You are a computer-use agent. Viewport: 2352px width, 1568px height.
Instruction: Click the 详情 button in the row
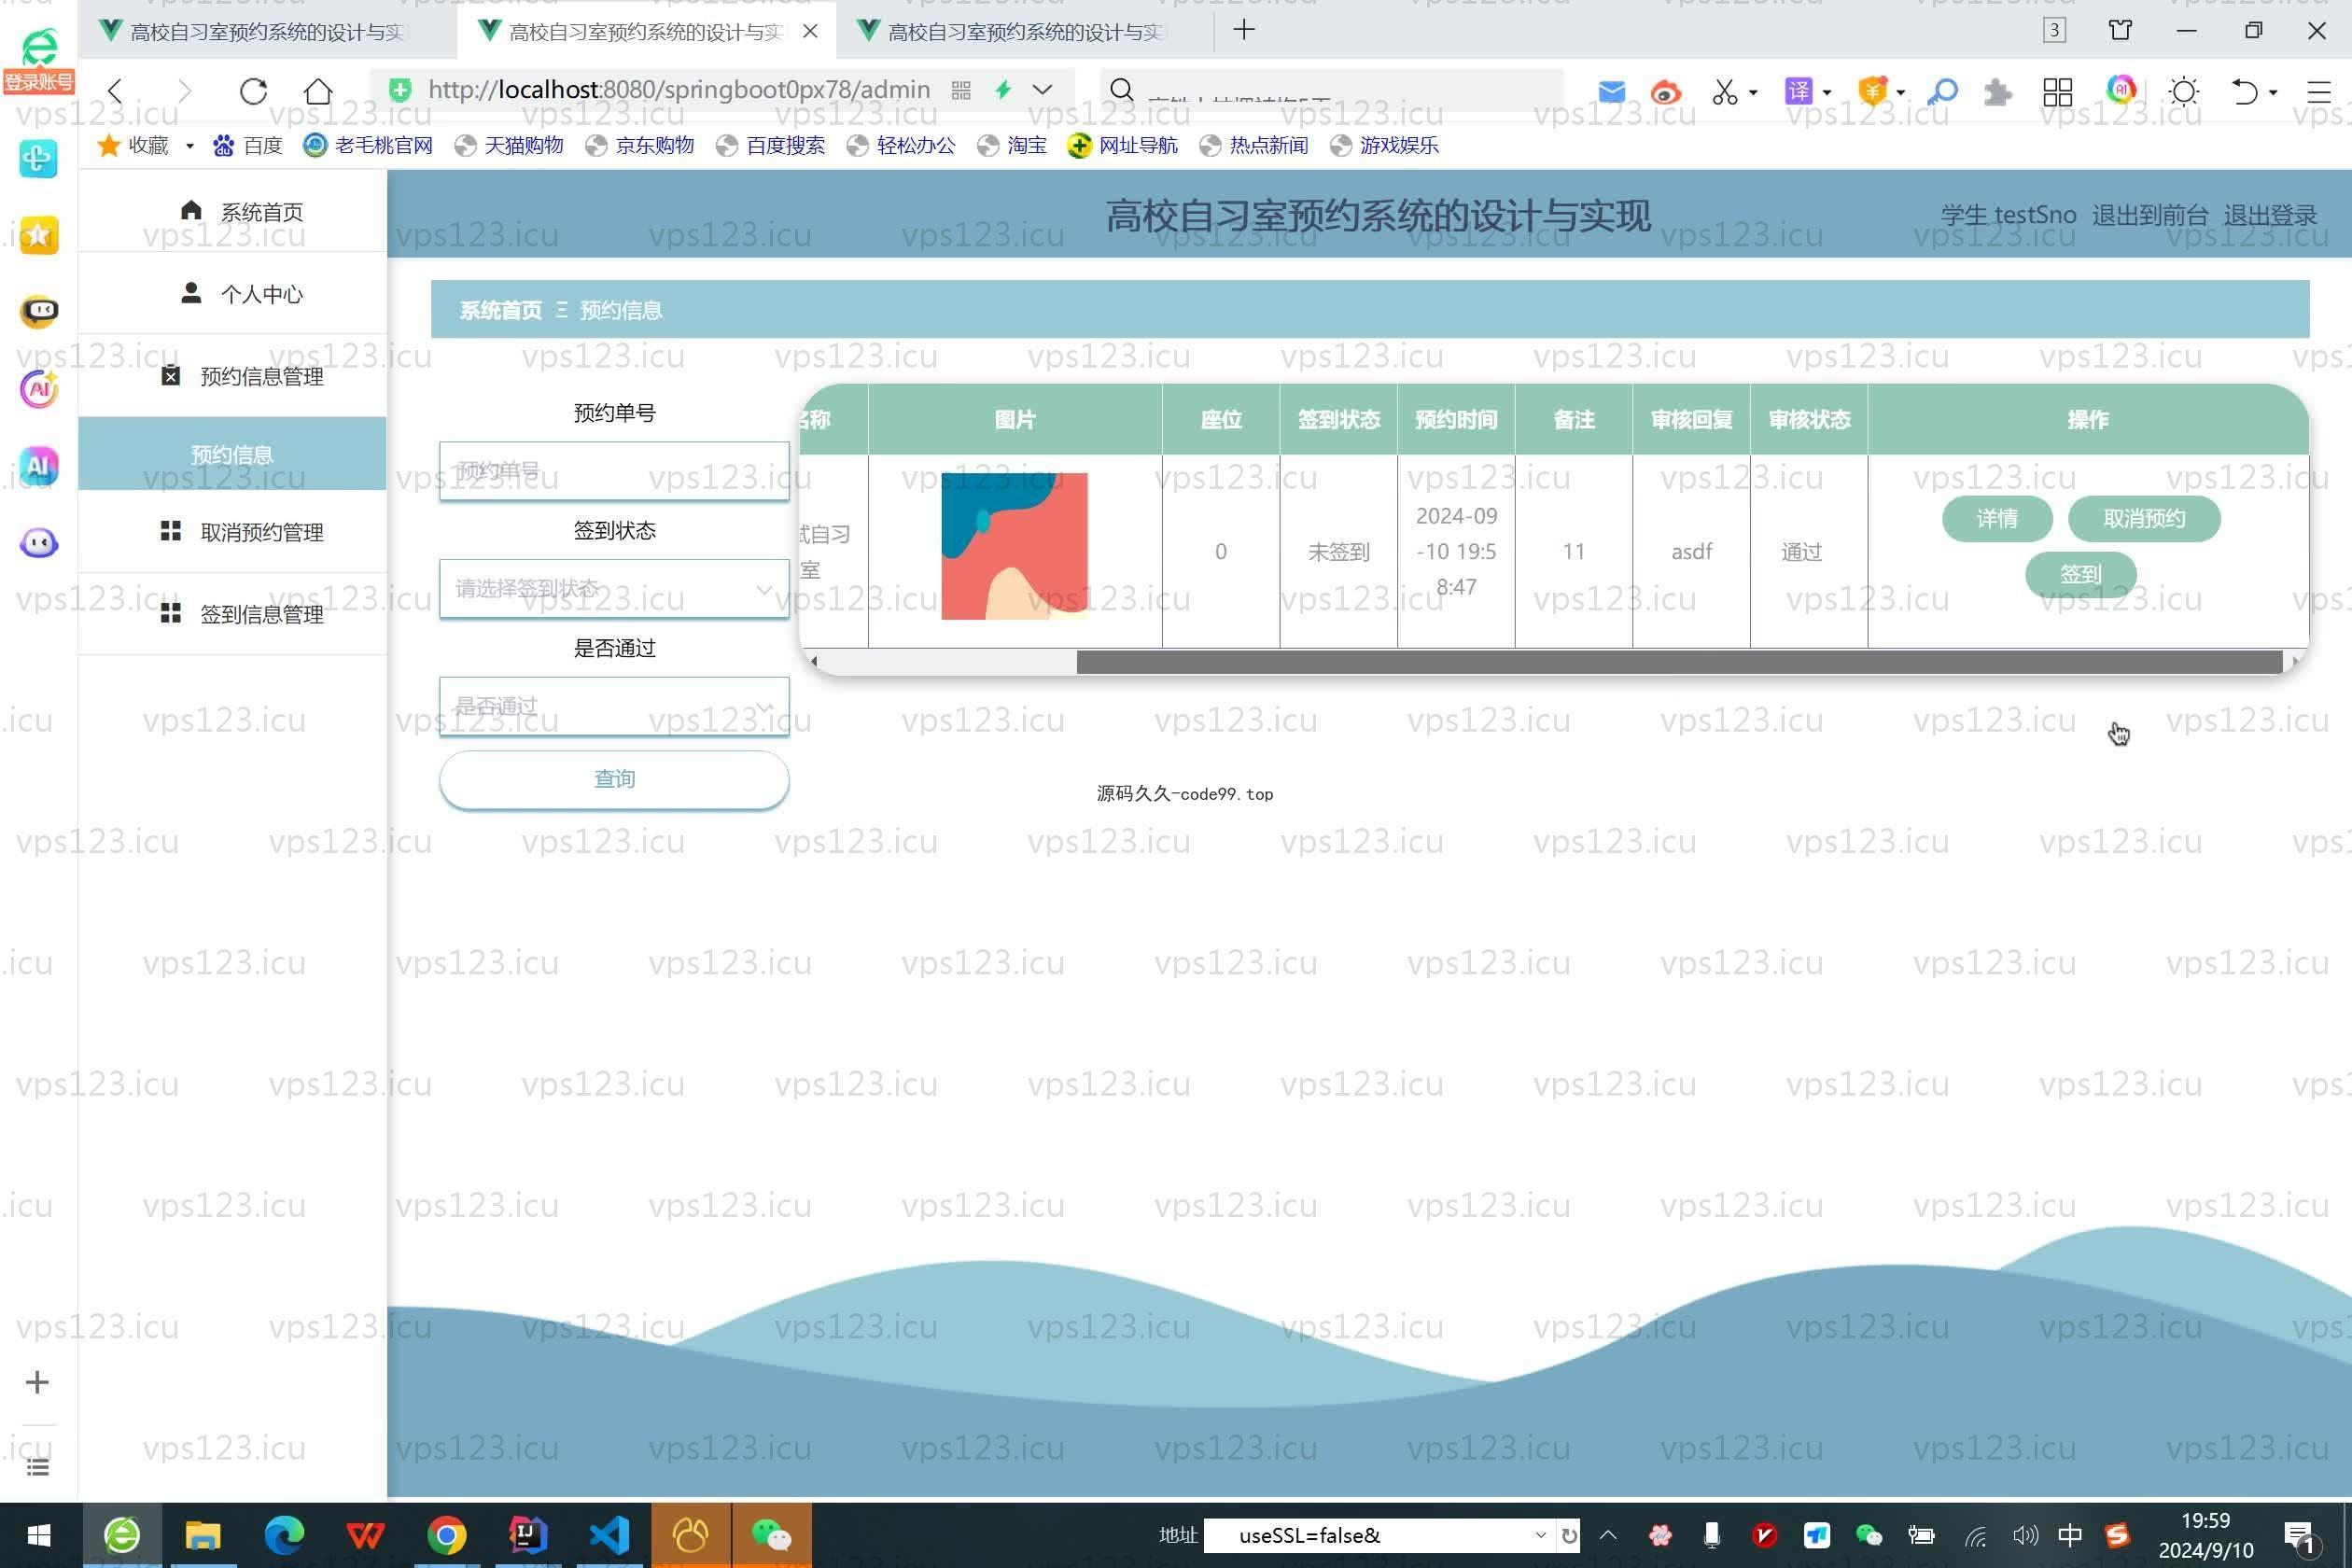tap(1997, 518)
